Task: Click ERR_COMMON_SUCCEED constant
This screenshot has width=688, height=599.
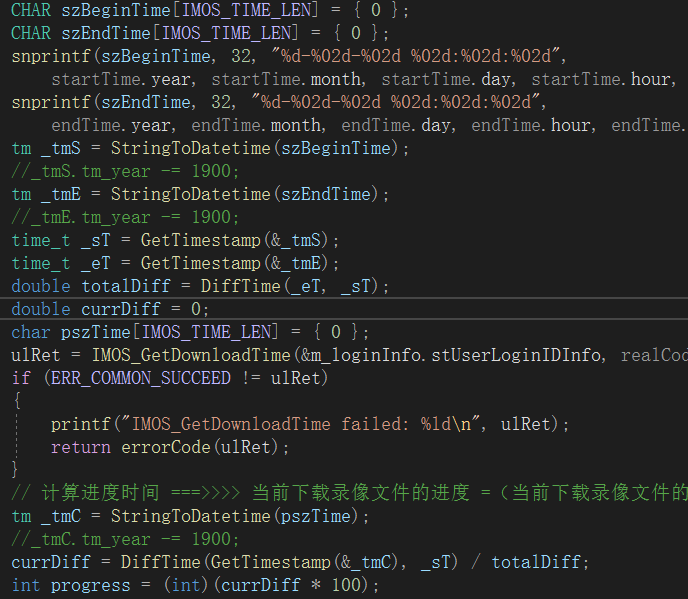Action: pyautogui.click(x=140, y=378)
